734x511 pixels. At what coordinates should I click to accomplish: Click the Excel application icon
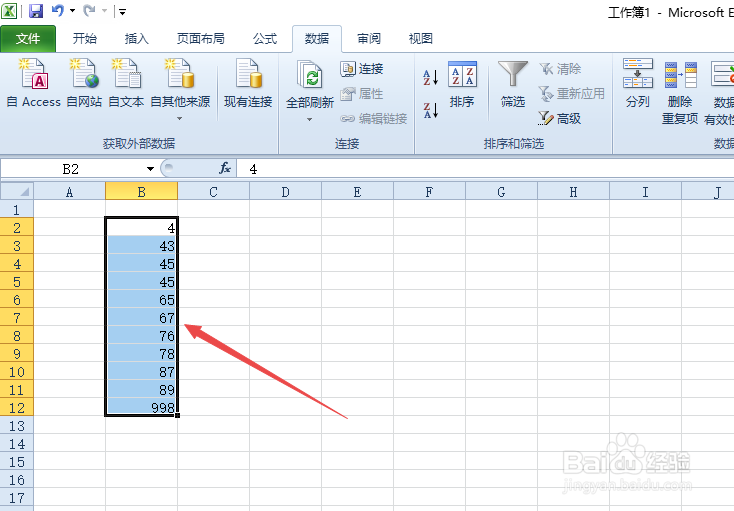(9, 11)
